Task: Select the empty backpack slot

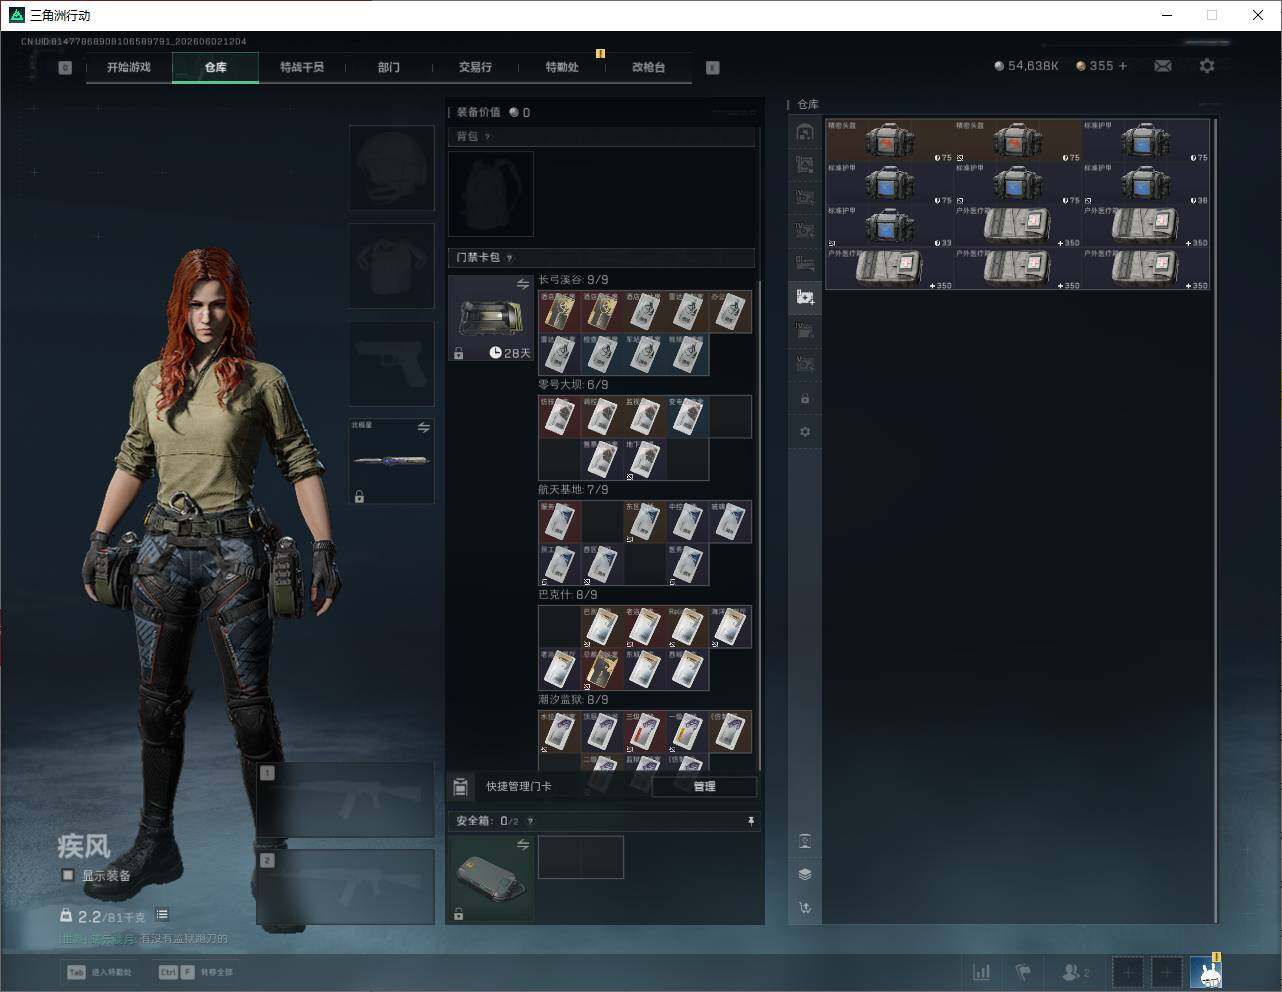Action: coord(491,194)
